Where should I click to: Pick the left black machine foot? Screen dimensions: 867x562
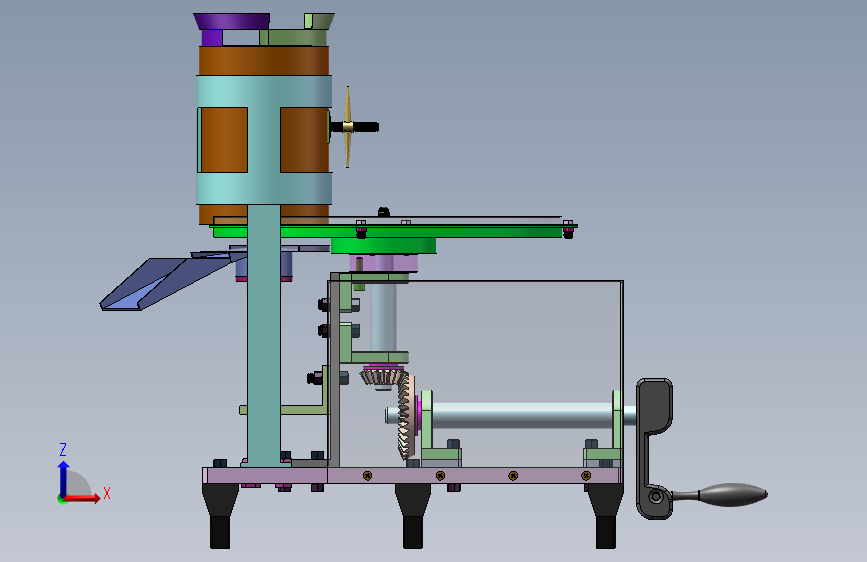click(220, 516)
